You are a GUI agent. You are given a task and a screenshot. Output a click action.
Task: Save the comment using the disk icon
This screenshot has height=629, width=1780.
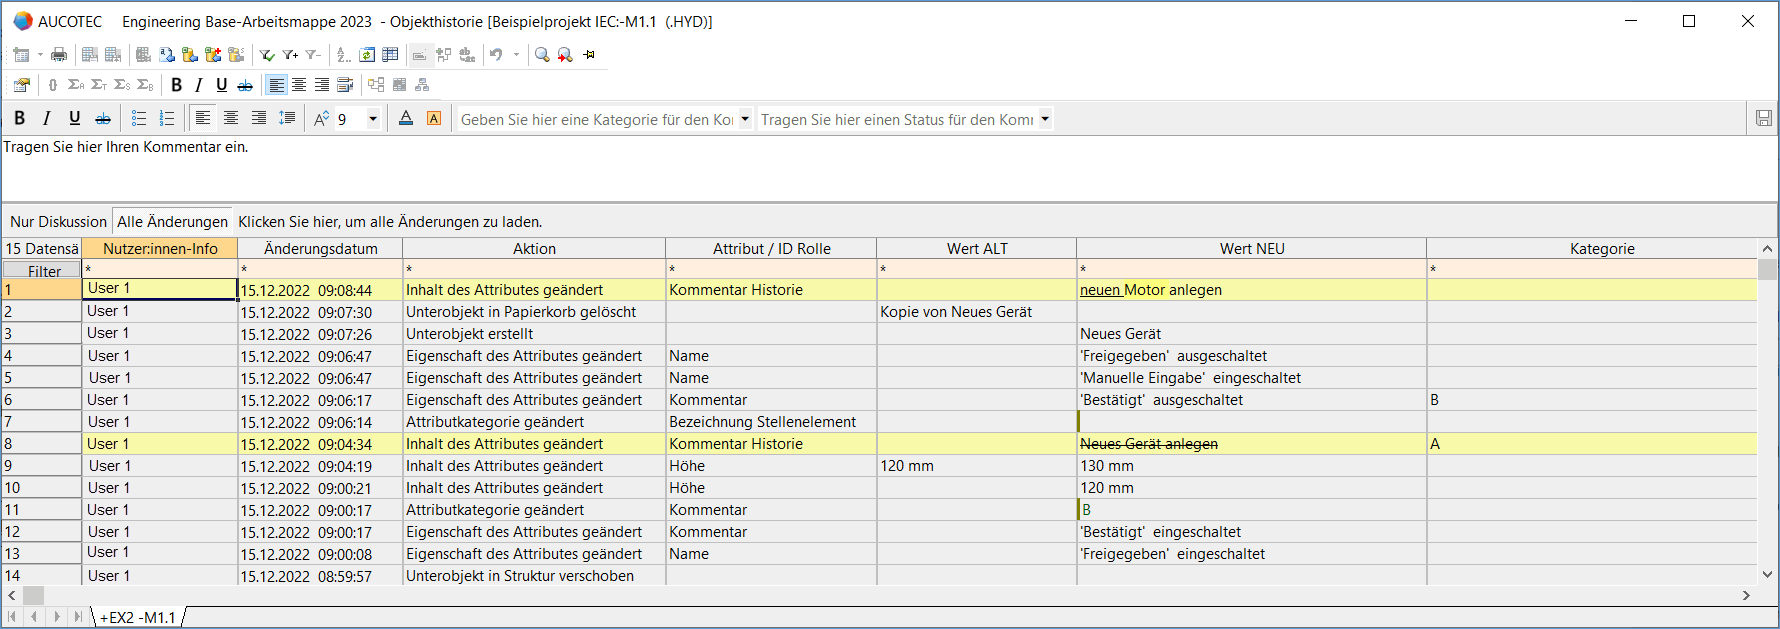coord(1763,119)
